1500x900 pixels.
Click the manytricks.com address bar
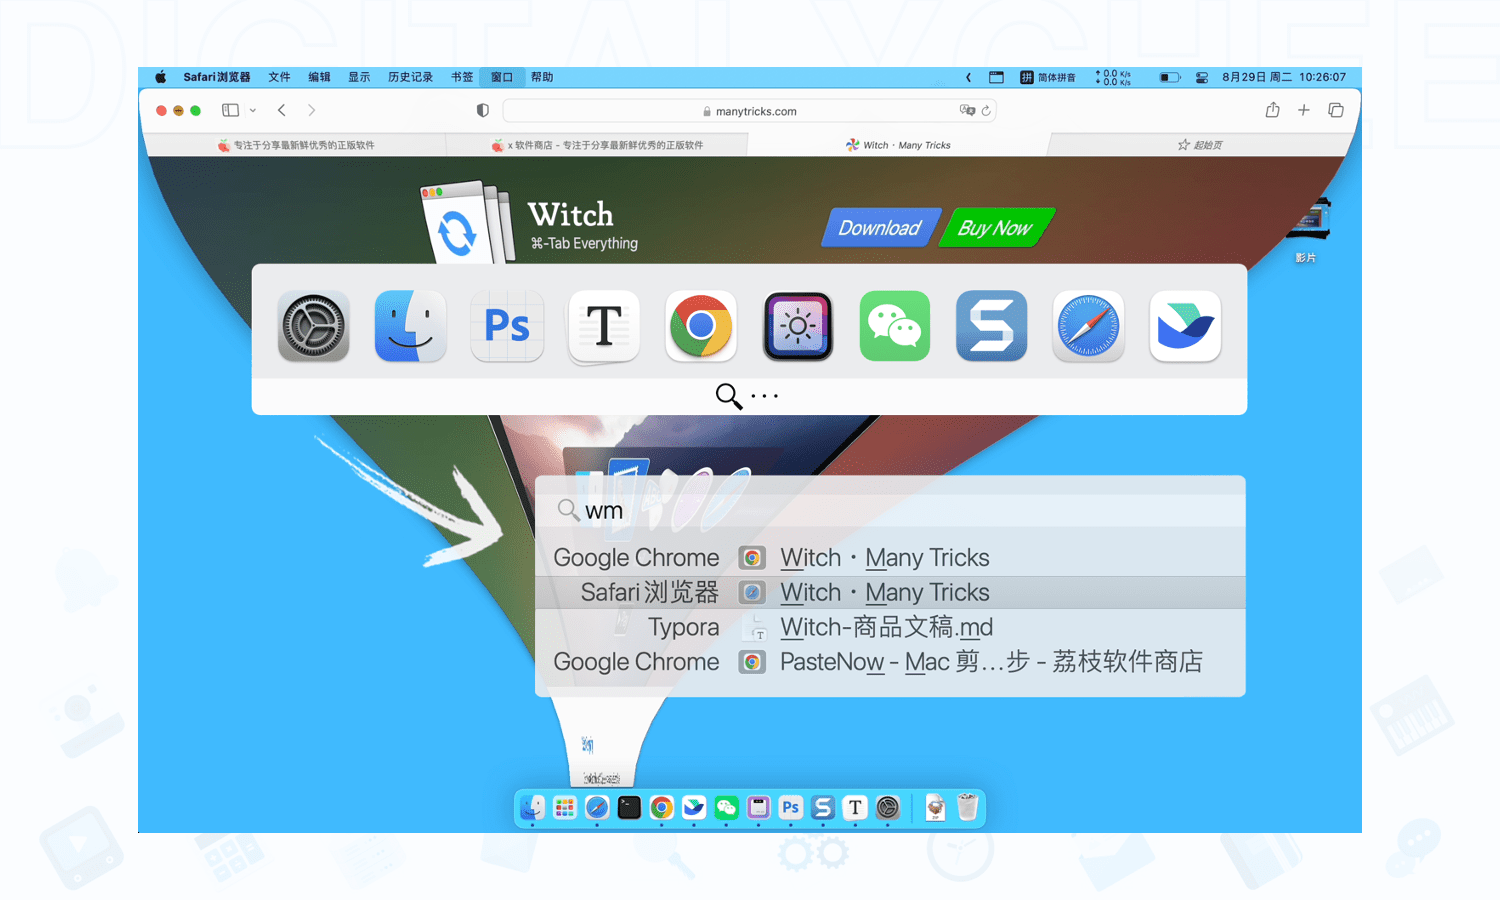pos(750,111)
